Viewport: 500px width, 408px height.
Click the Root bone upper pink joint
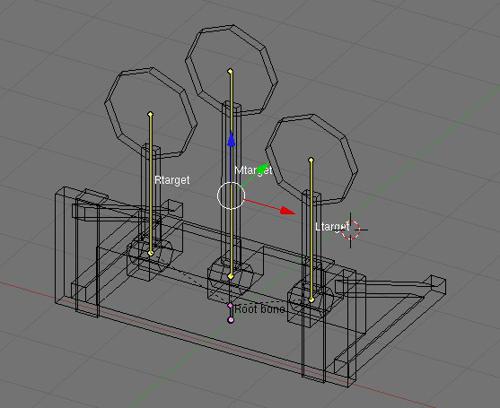[x=230, y=305]
